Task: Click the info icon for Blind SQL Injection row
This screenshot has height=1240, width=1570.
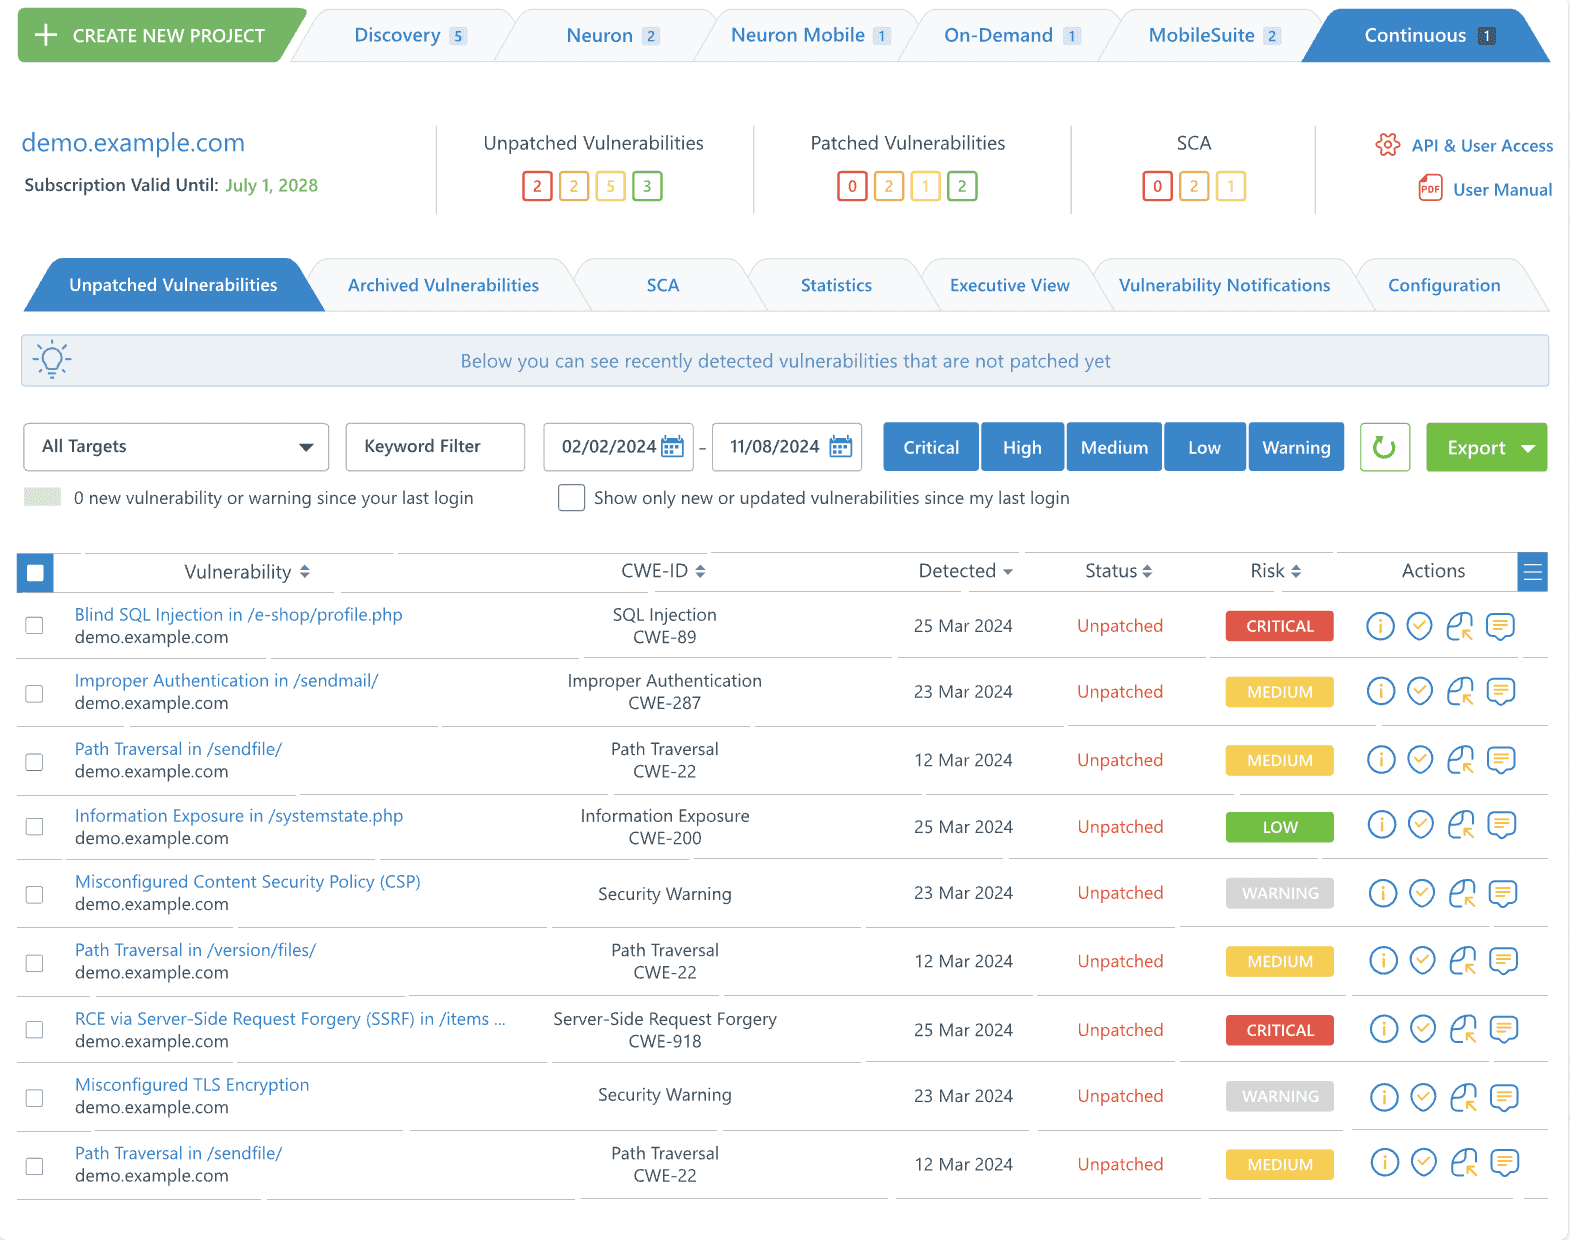Action: coord(1380,626)
